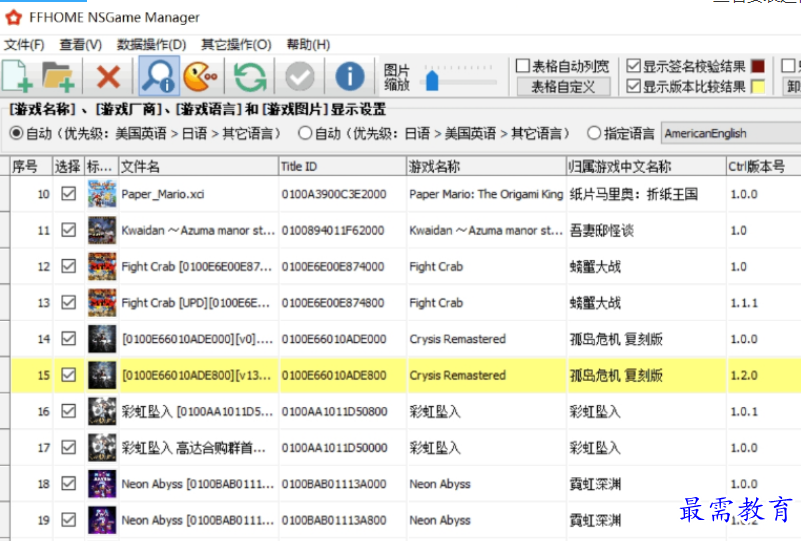Uncheck the selection box for row 12
801x541 pixels.
68,266
